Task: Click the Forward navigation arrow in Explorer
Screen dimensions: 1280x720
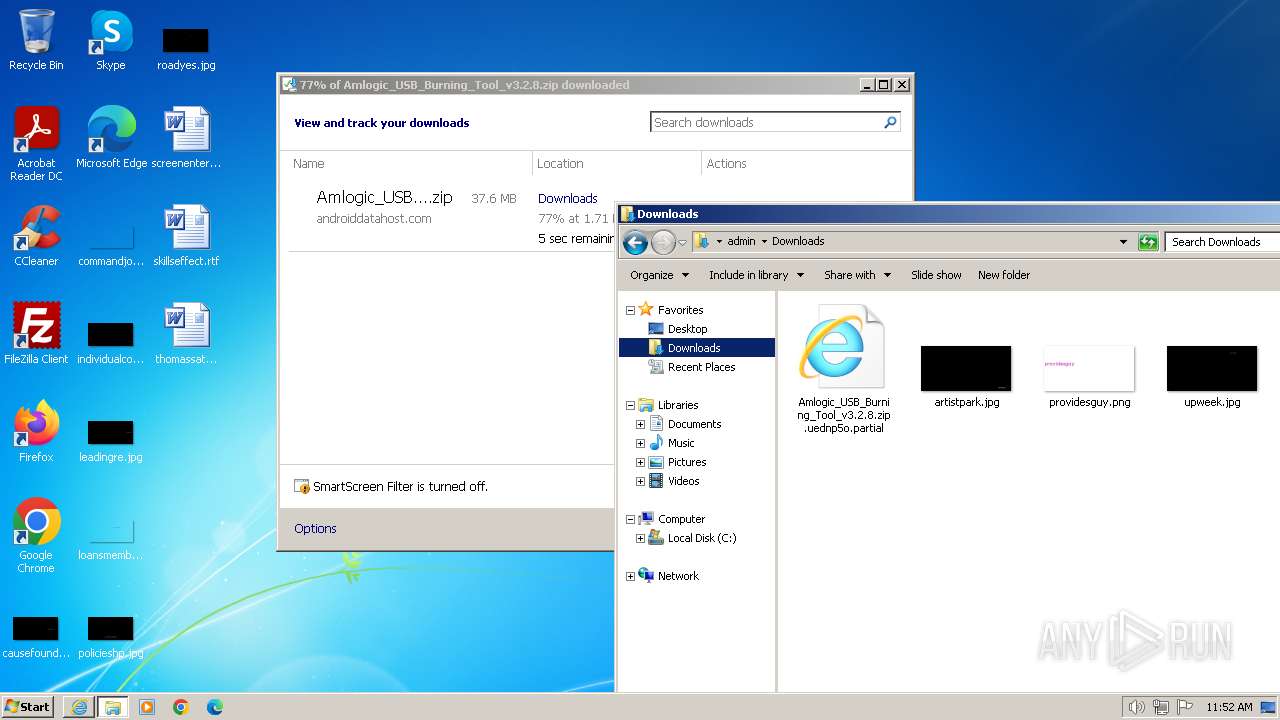Action: click(662, 241)
